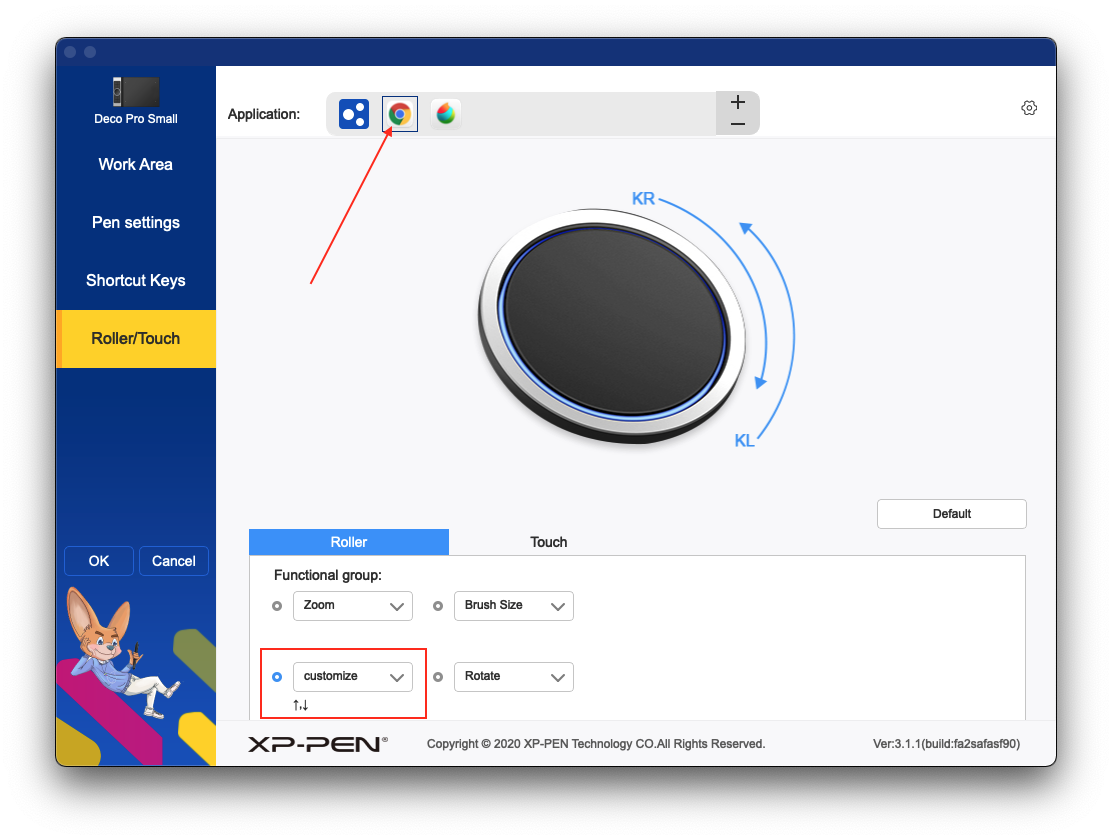
Task: Click the OK button
Action: [x=99, y=561]
